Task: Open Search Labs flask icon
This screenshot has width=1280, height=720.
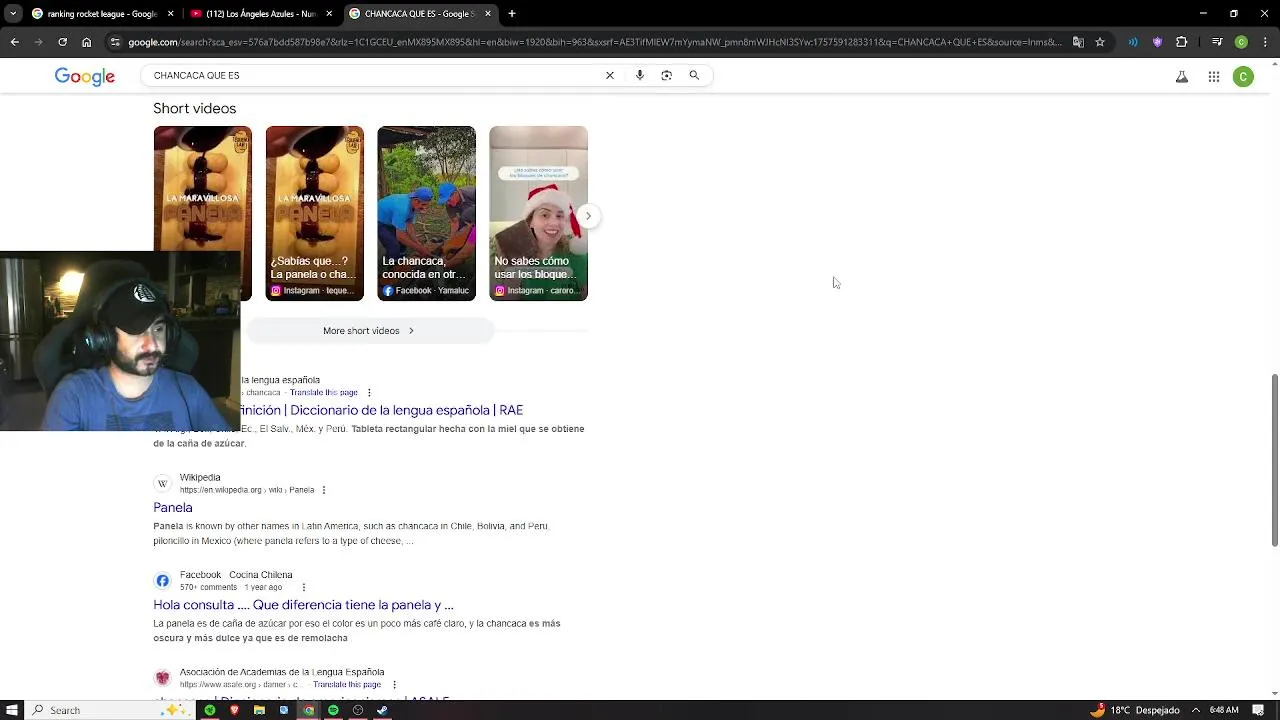Action: (x=1182, y=77)
